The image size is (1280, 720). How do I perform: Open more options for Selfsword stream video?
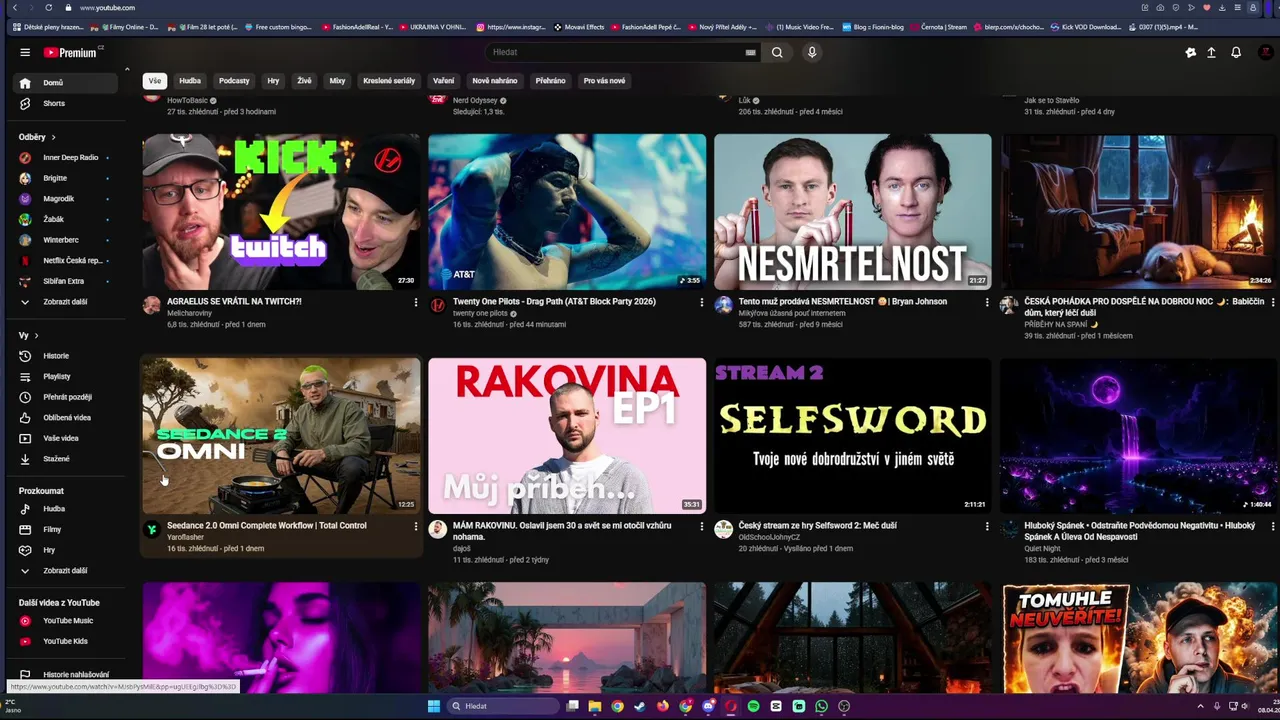pos(988,526)
